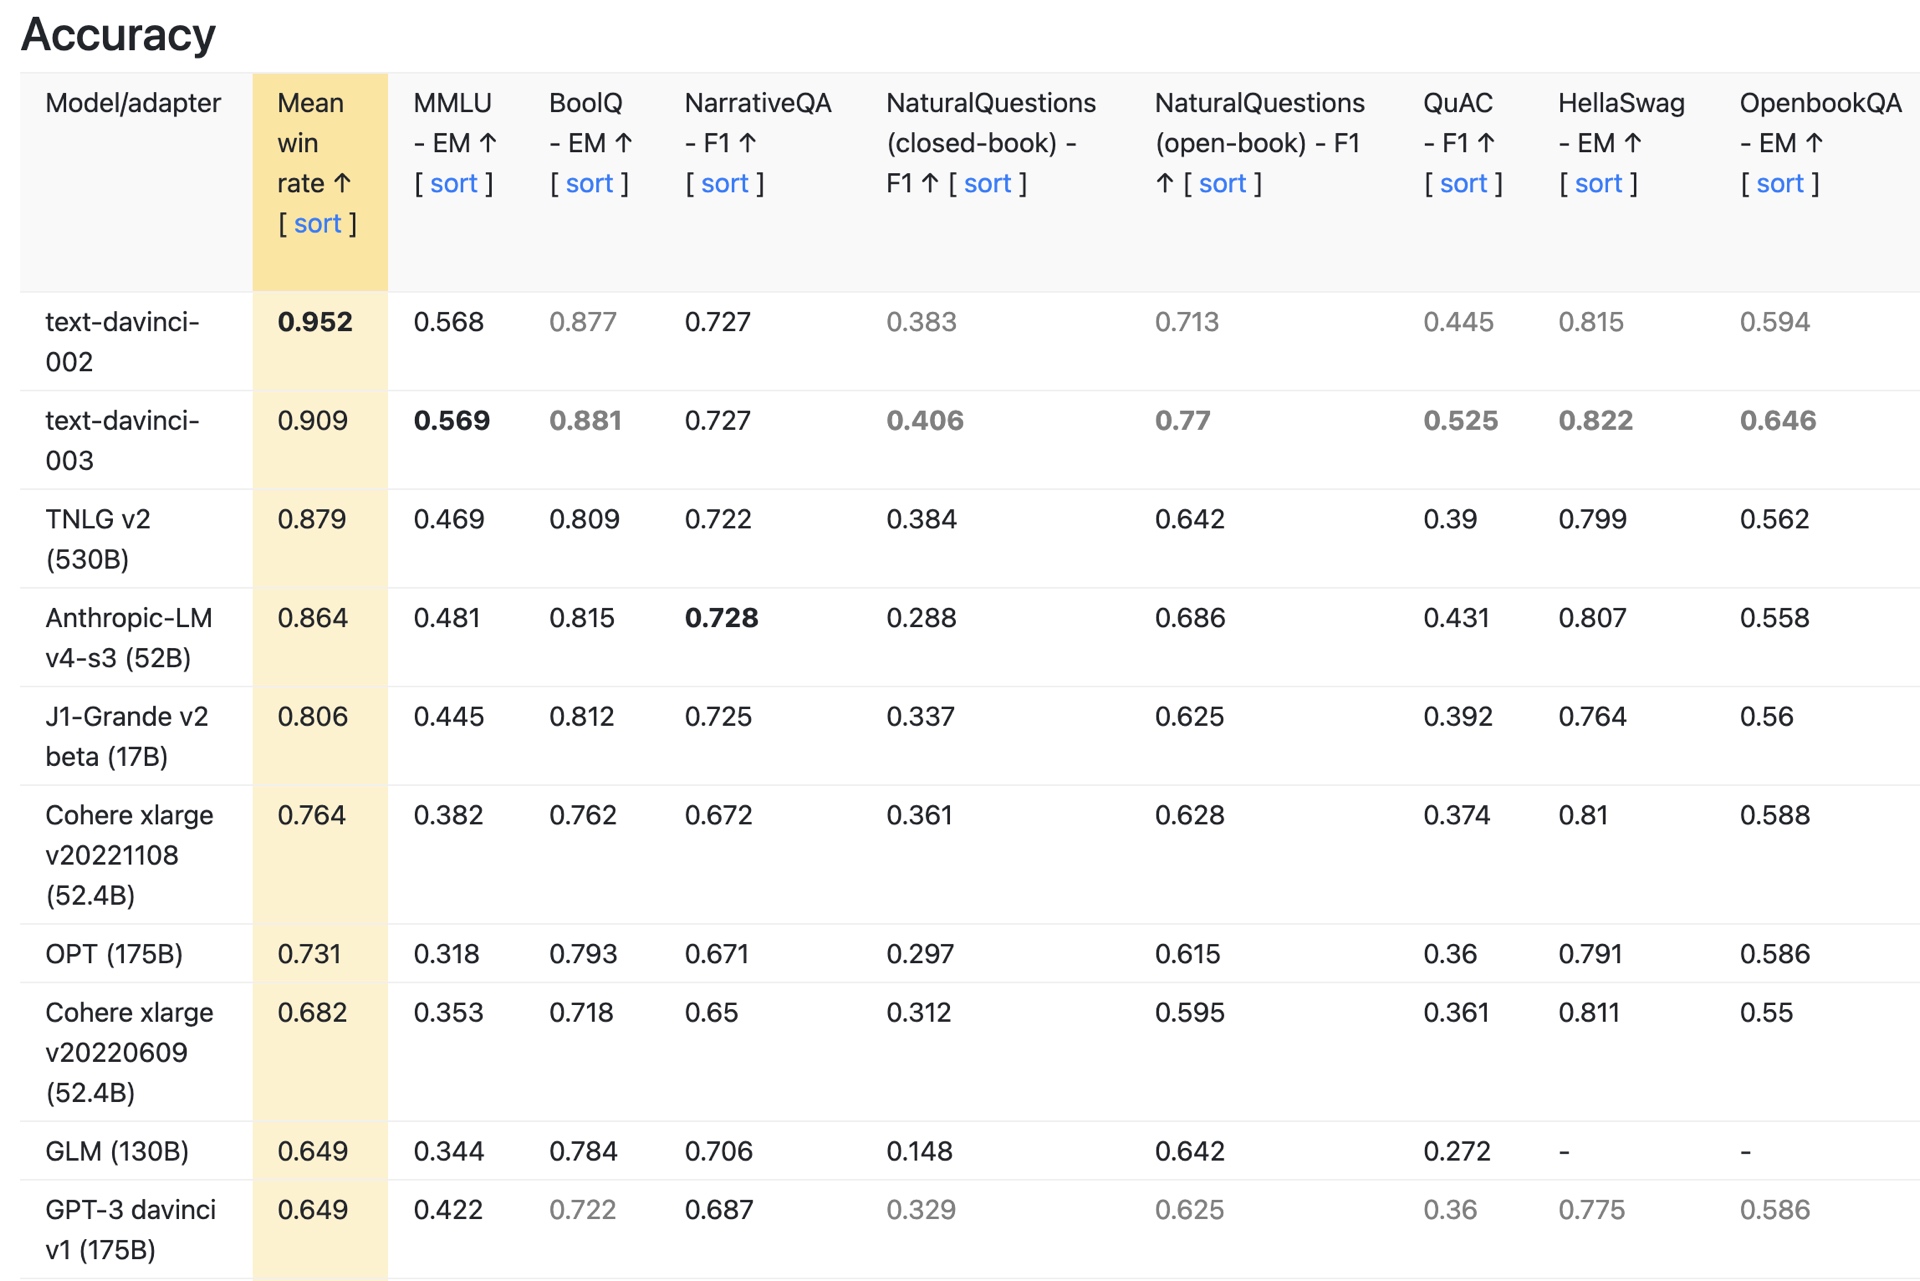Sort the table by Mean win rate

pos(317,224)
